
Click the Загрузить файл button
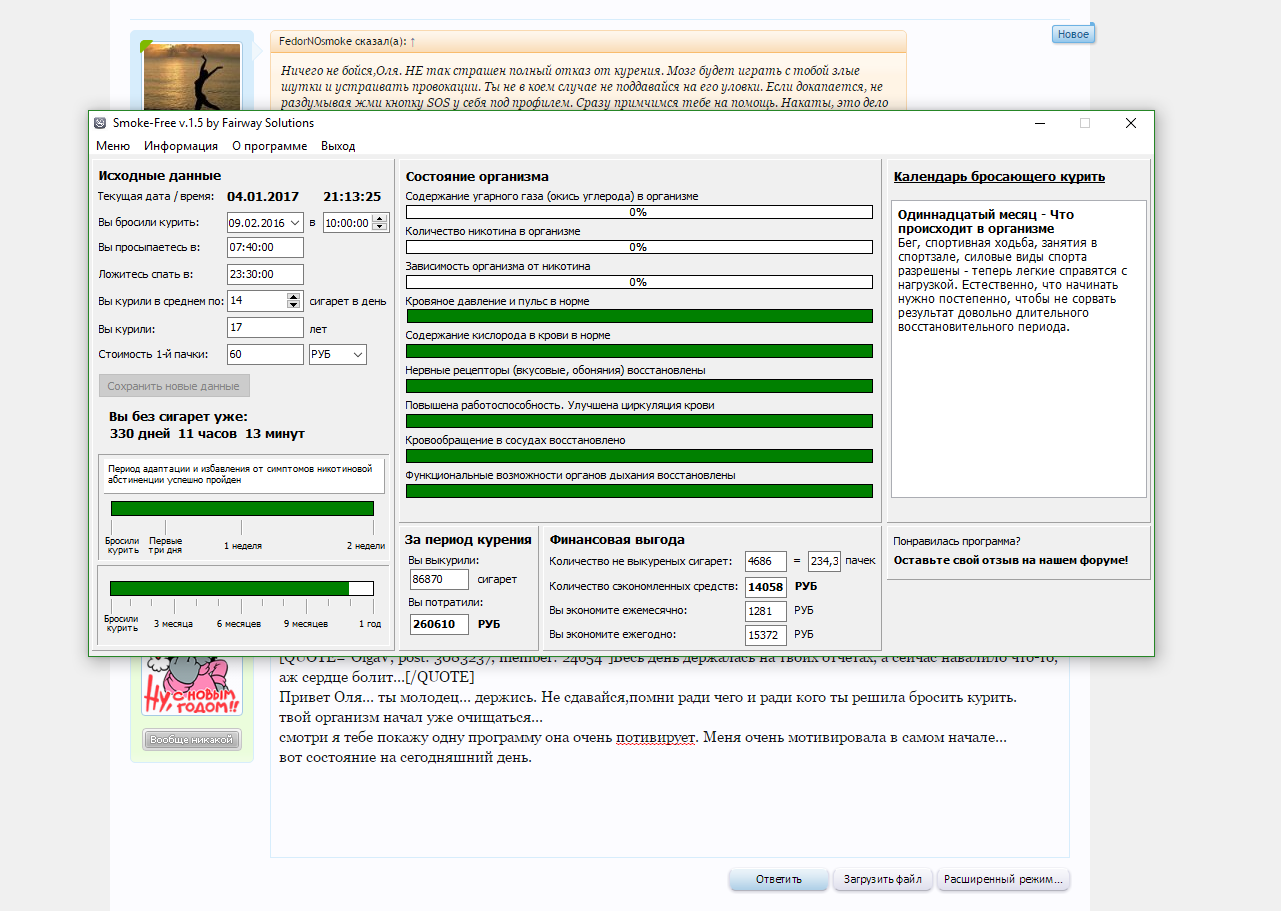click(x=883, y=880)
